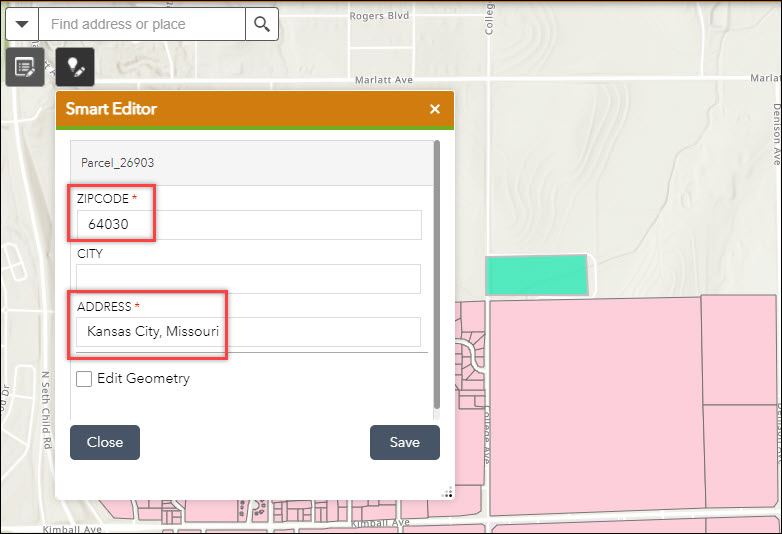Enable the Edit Geometry checkbox
Screen dimensions: 782x534
pyautogui.click(x=85, y=378)
